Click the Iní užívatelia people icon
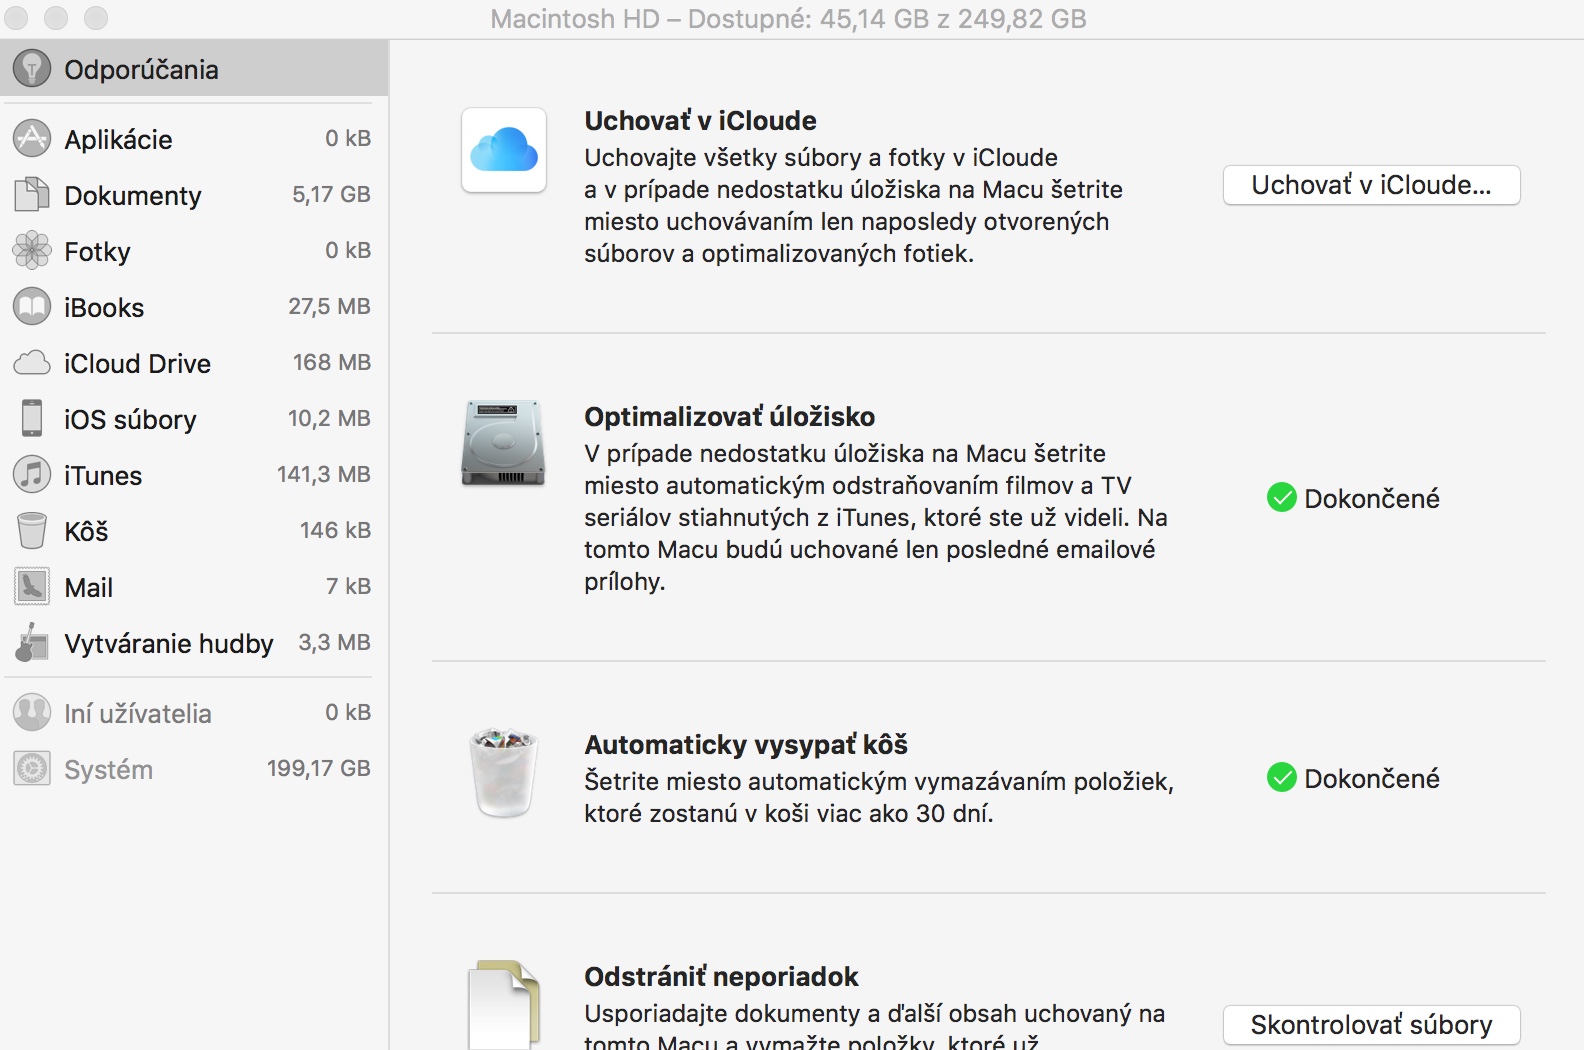The width and height of the screenshot is (1584, 1050). coord(32,713)
